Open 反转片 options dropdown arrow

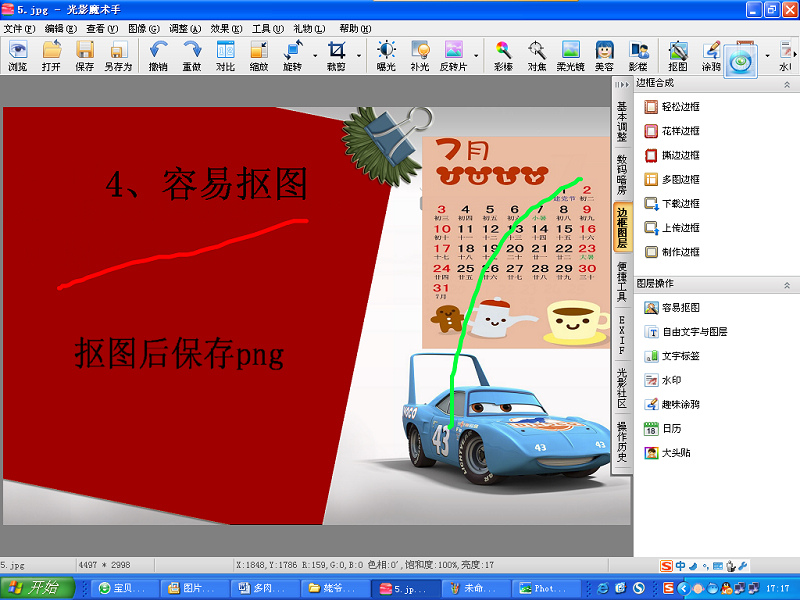(x=477, y=56)
